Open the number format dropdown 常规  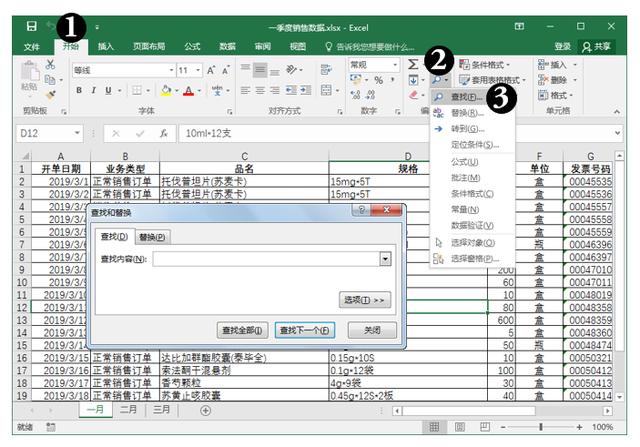(x=395, y=64)
